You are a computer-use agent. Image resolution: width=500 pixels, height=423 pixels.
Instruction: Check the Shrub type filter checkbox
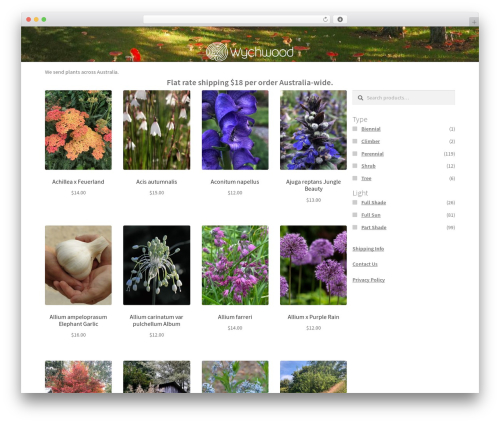tap(355, 166)
